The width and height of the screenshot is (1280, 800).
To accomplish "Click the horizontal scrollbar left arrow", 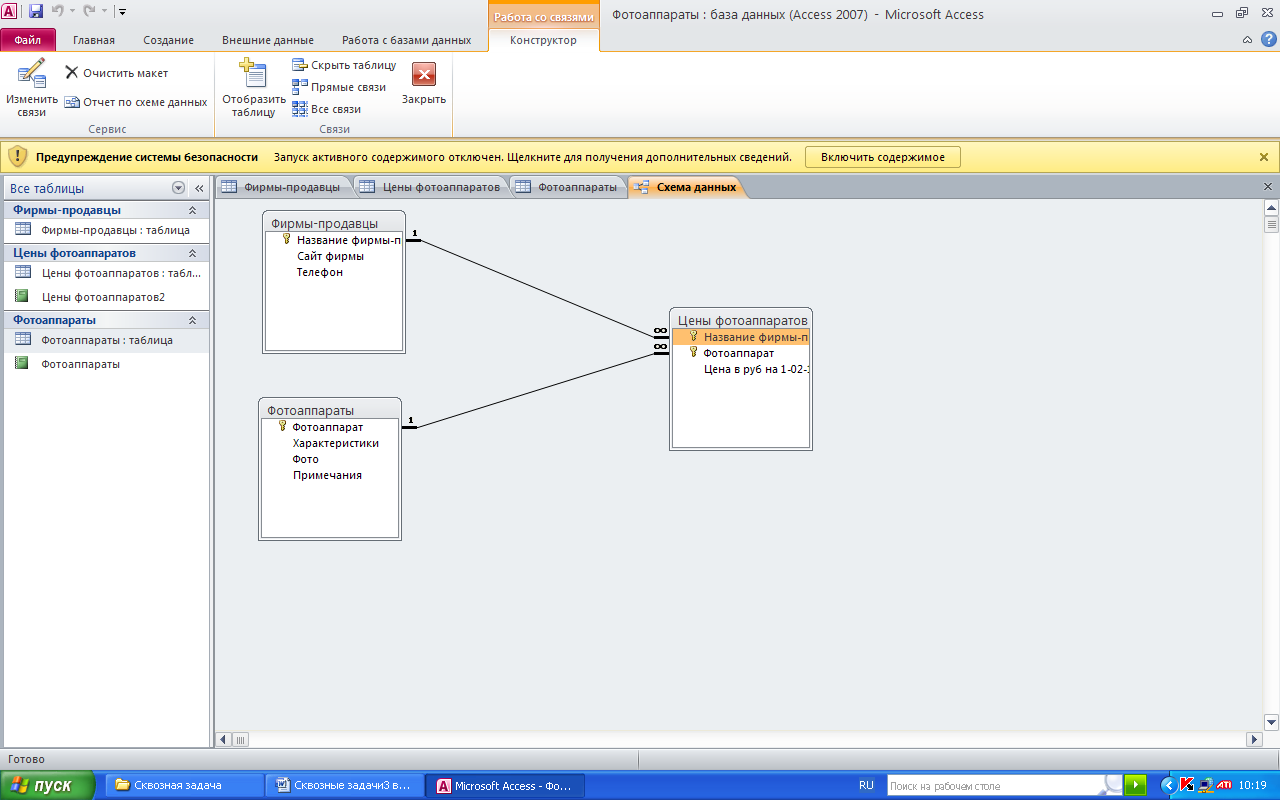I will point(224,739).
